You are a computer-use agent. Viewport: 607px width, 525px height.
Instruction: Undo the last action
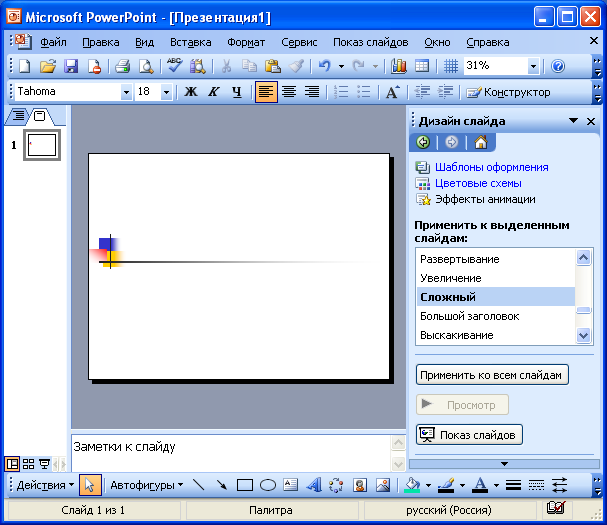324,66
